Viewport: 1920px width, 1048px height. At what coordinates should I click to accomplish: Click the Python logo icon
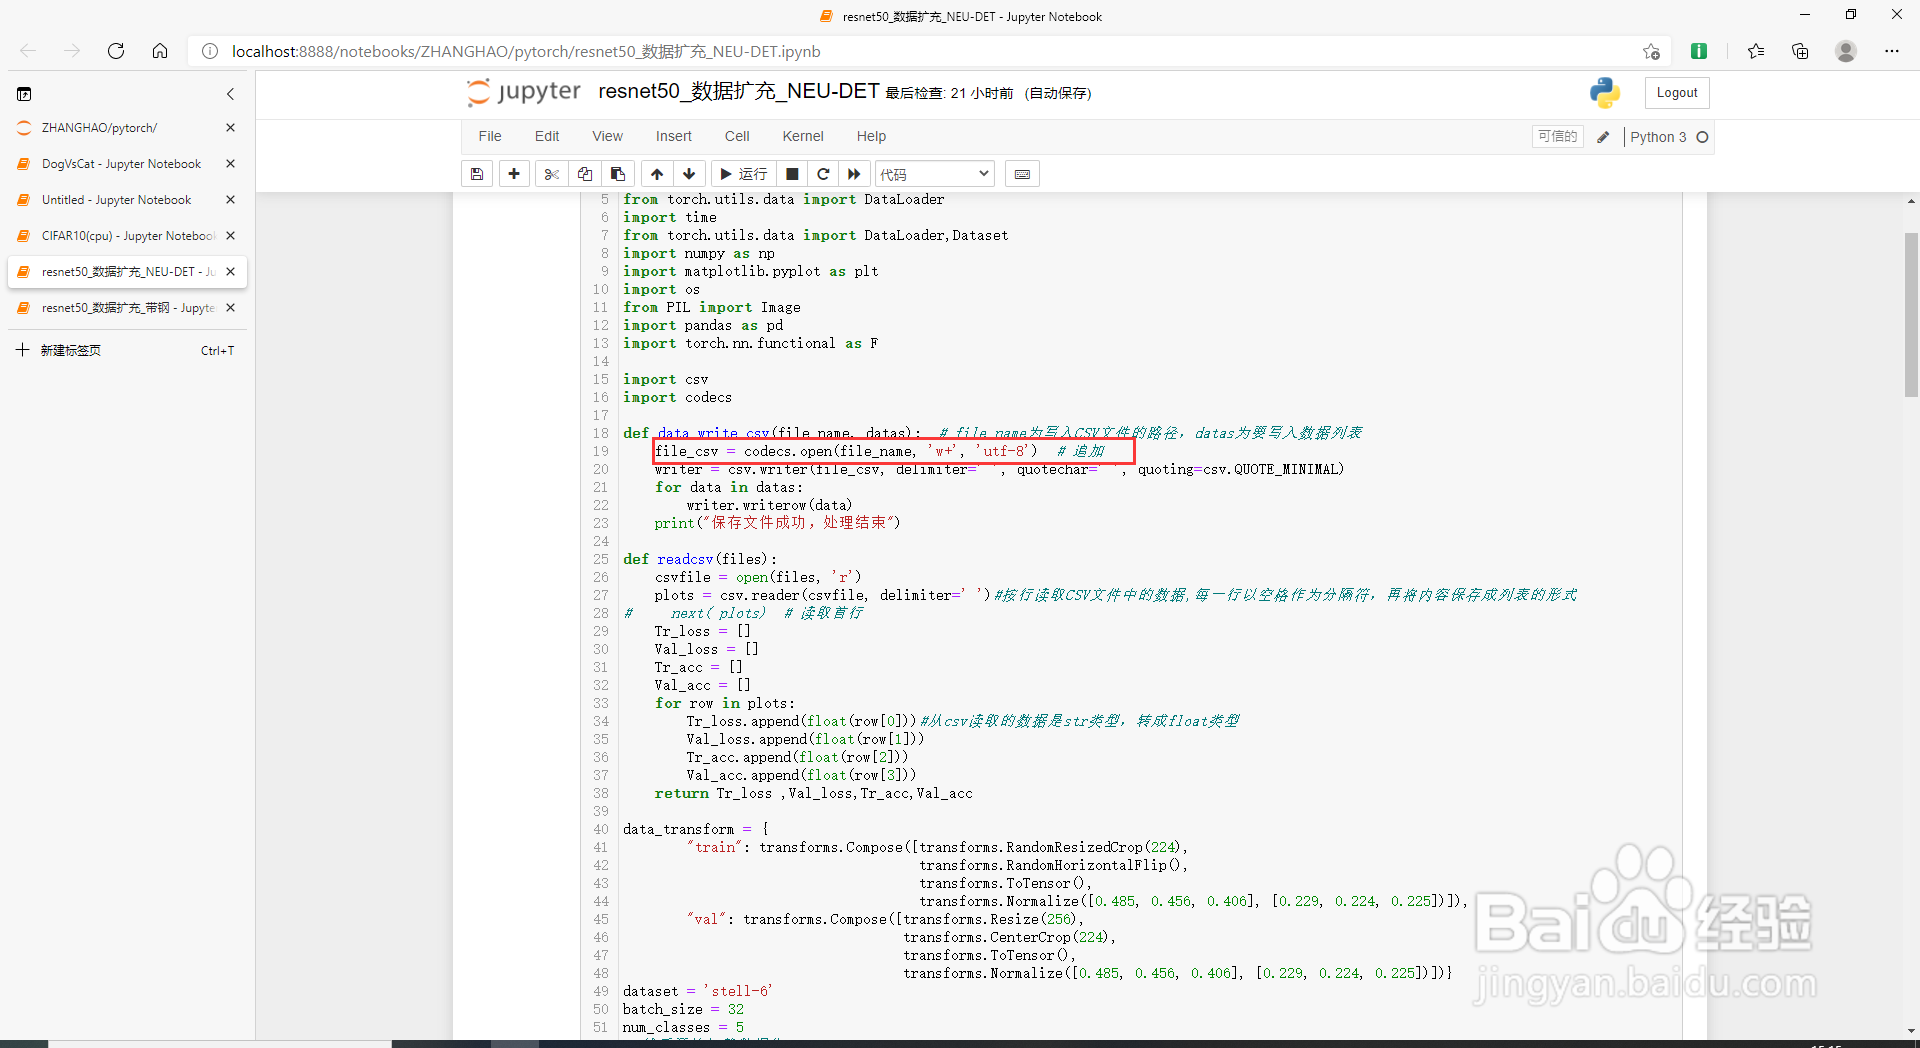click(1605, 93)
